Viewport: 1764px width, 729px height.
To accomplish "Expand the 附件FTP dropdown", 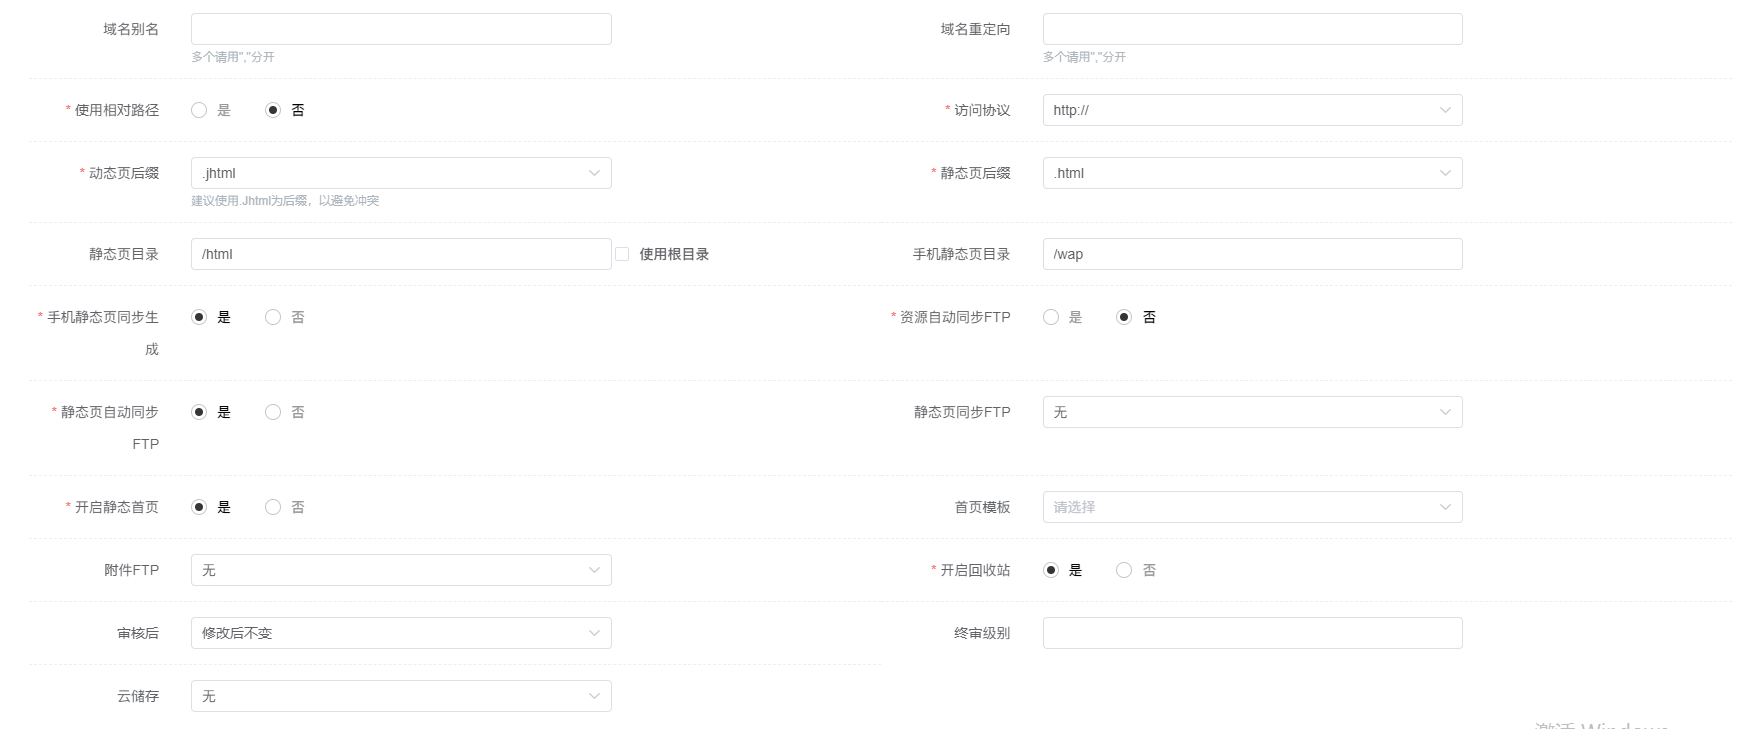I will point(401,570).
